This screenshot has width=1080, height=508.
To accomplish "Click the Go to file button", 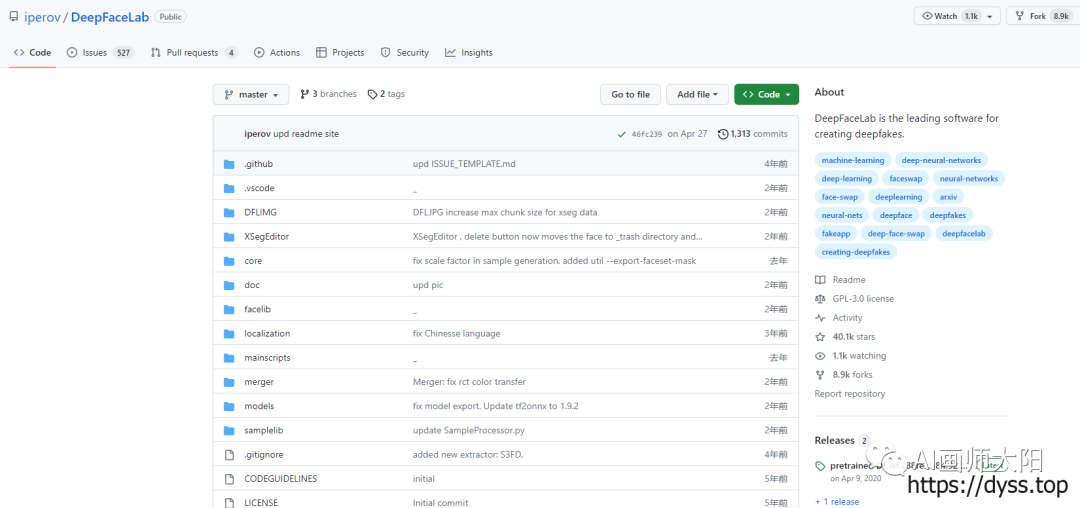I will pyautogui.click(x=630, y=94).
